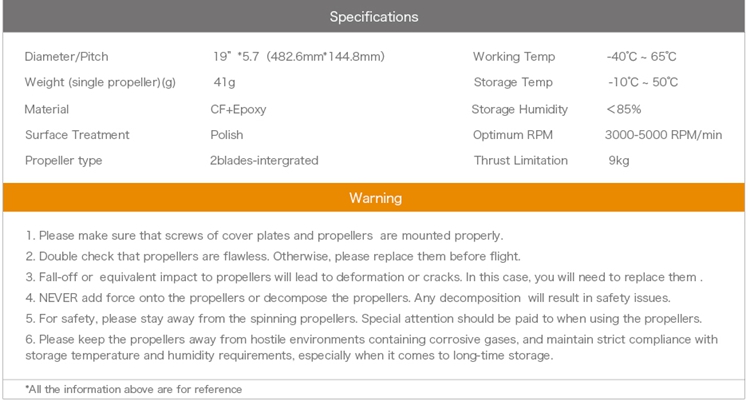Select the Weight (single propeller) label
Screen dimensions: 750x413
coord(100,83)
